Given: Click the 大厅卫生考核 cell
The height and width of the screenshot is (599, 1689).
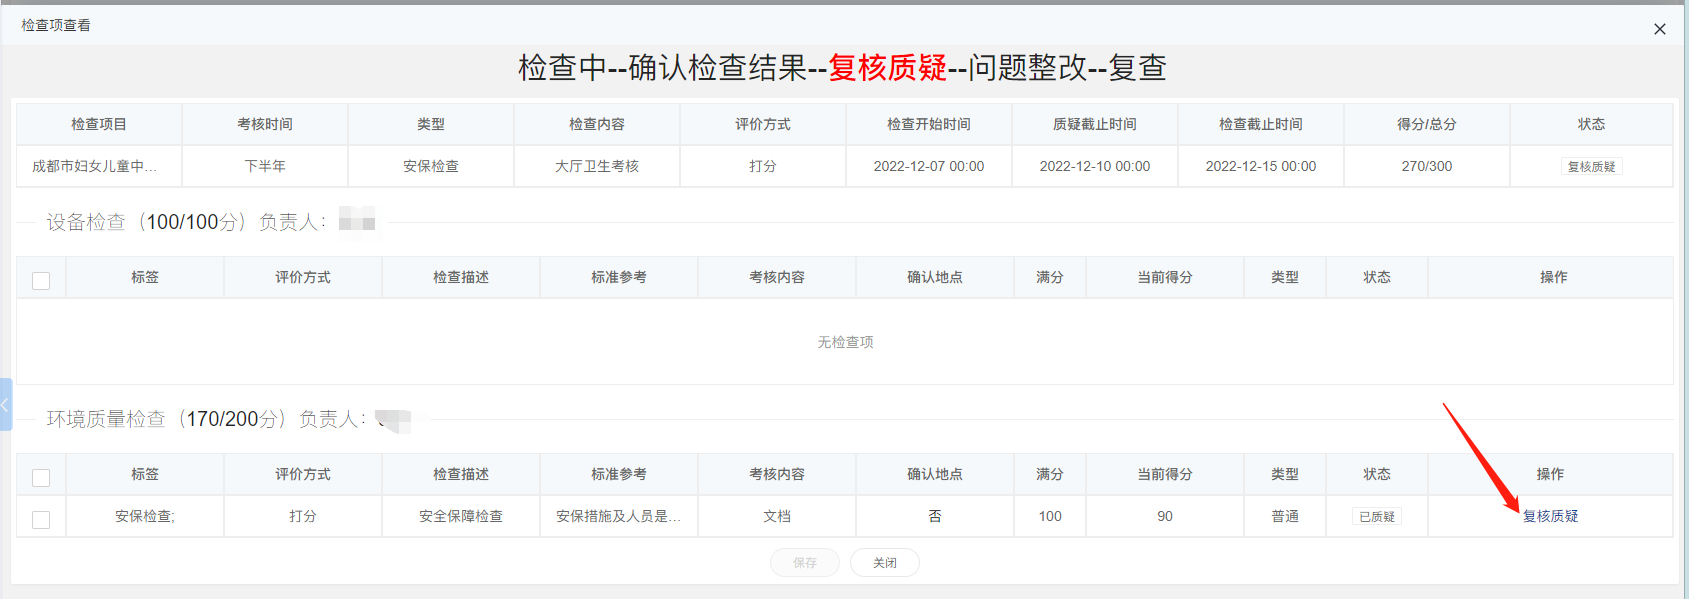Looking at the screenshot, I should 597,166.
